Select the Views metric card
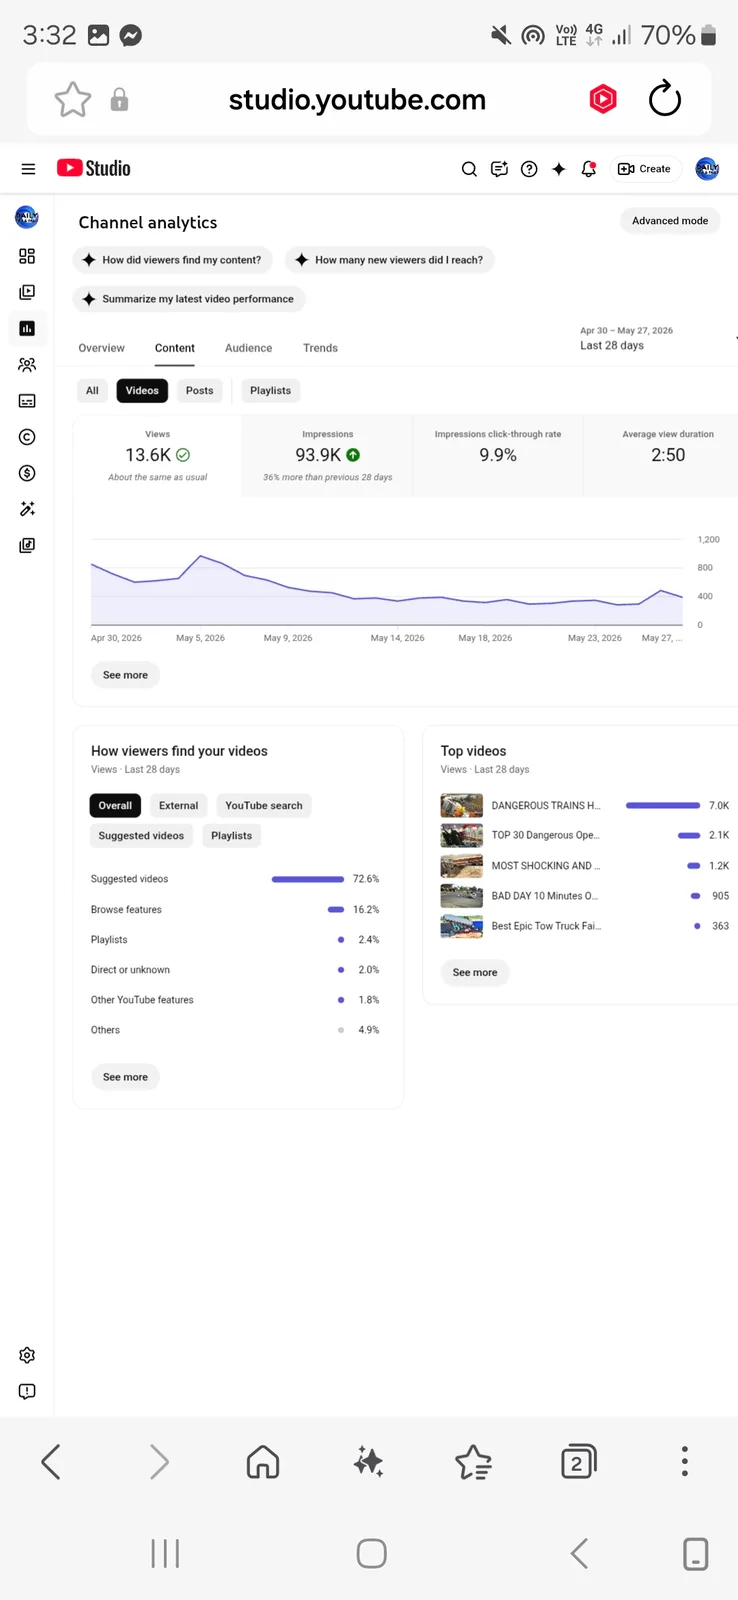The height and width of the screenshot is (1600, 738). click(158, 456)
